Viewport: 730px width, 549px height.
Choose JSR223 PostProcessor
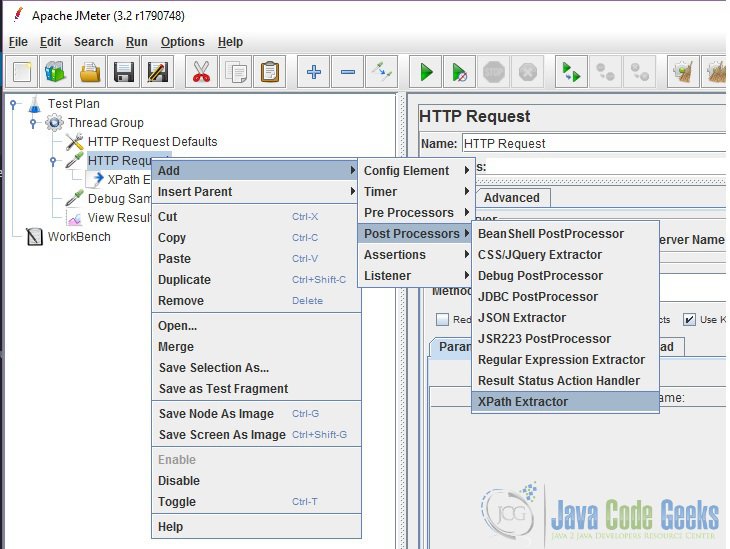click(x=566, y=339)
